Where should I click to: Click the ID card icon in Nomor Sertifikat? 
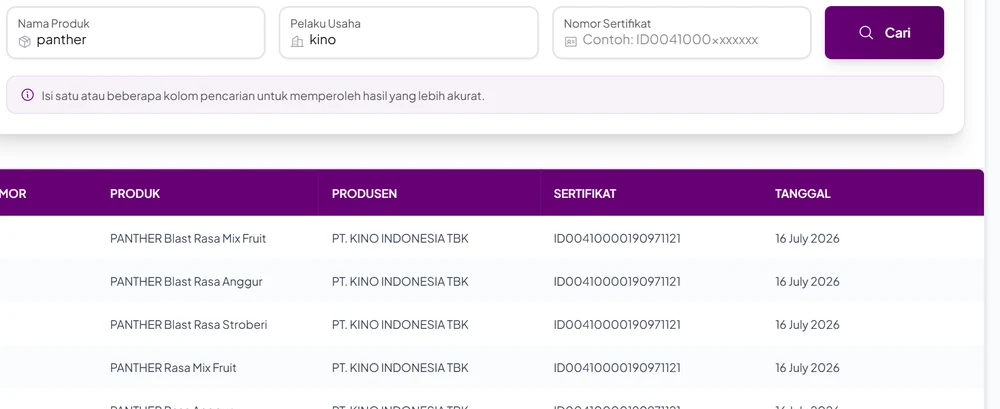tap(571, 41)
